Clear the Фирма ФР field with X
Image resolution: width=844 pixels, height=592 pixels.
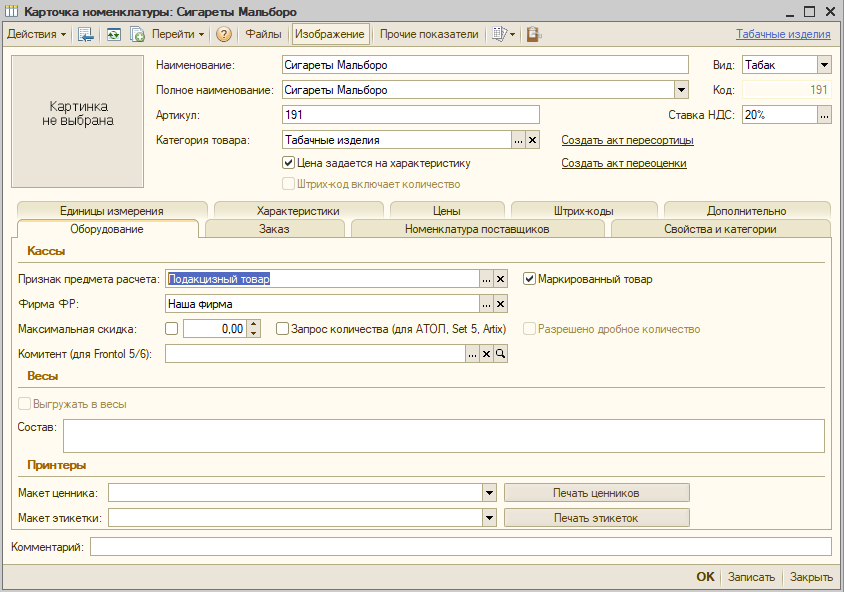(501, 304)
